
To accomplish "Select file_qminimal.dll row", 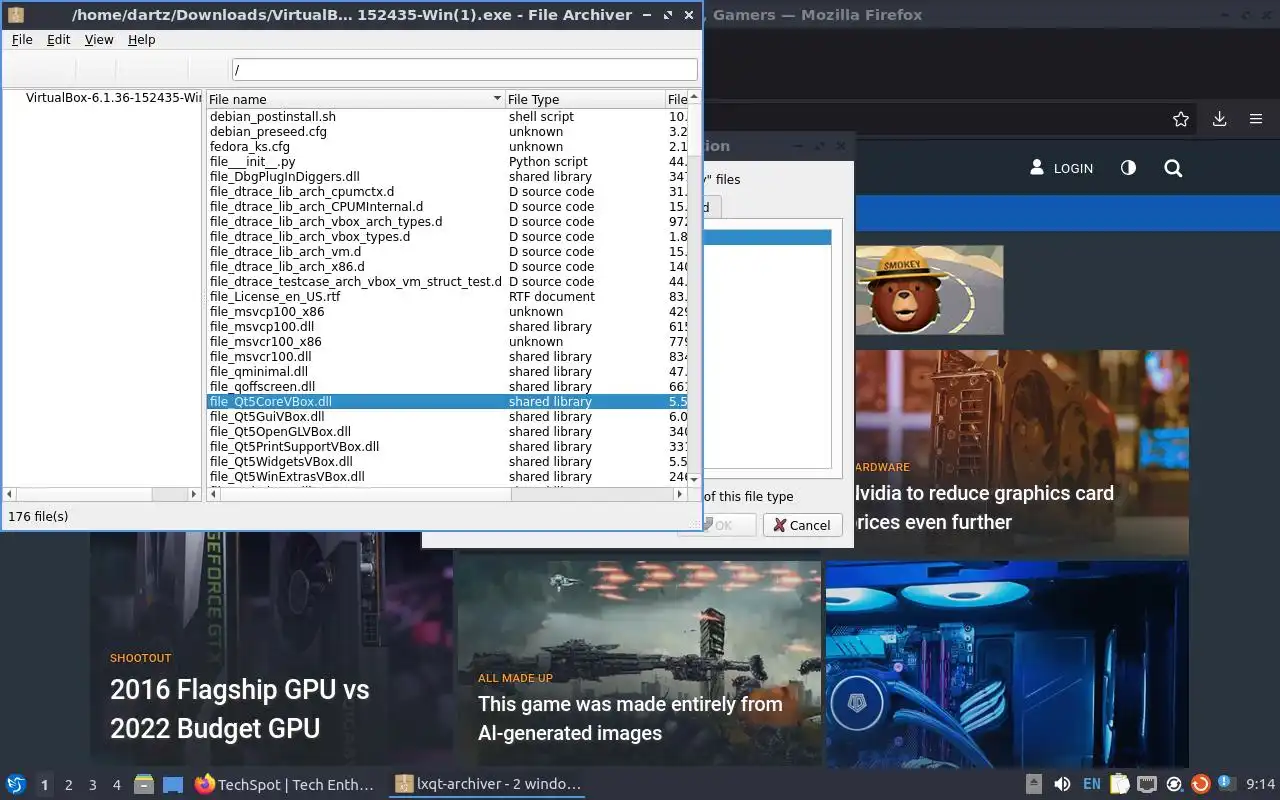I will 447,372.
